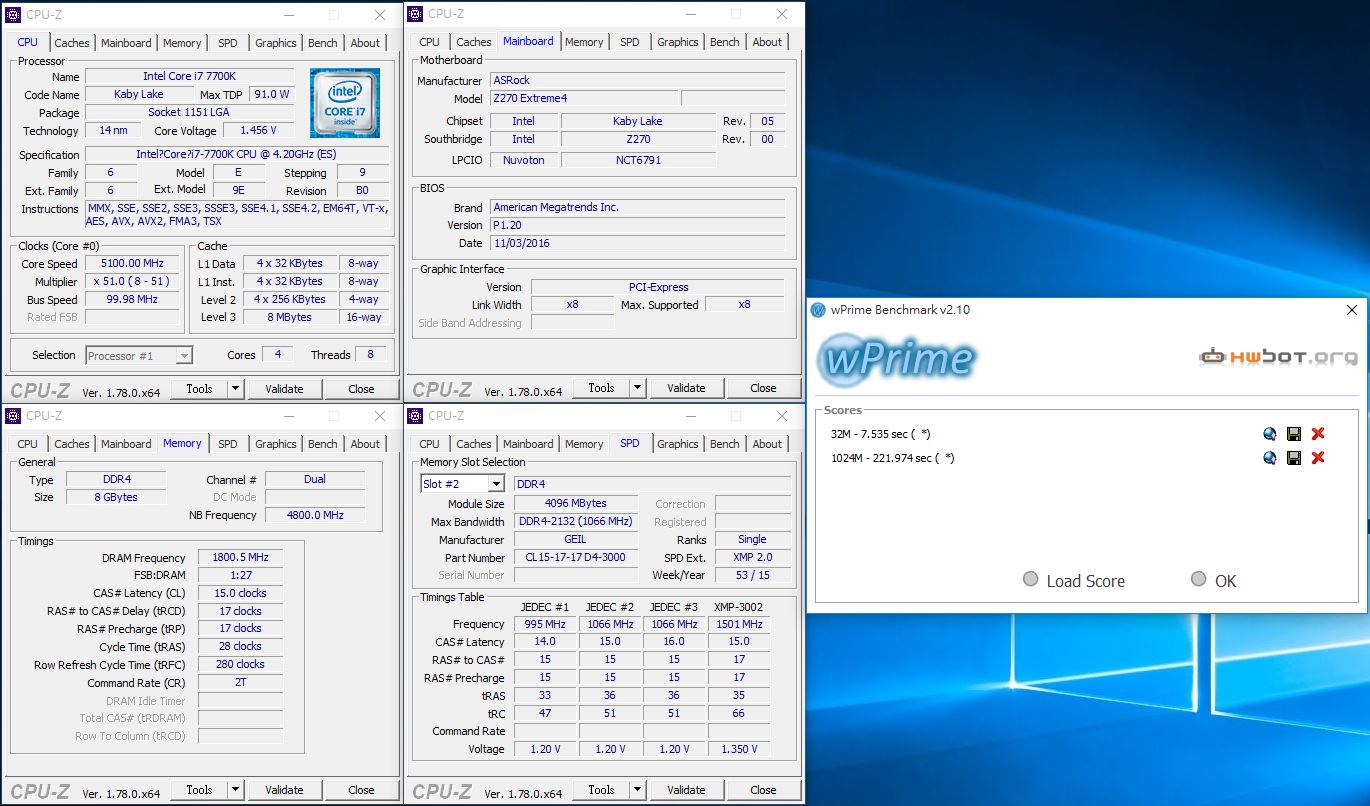The height and width of the screenshot is (806, 1370).
Task: Click Tools button in the SPD-tab window
Action: (601, 790)
